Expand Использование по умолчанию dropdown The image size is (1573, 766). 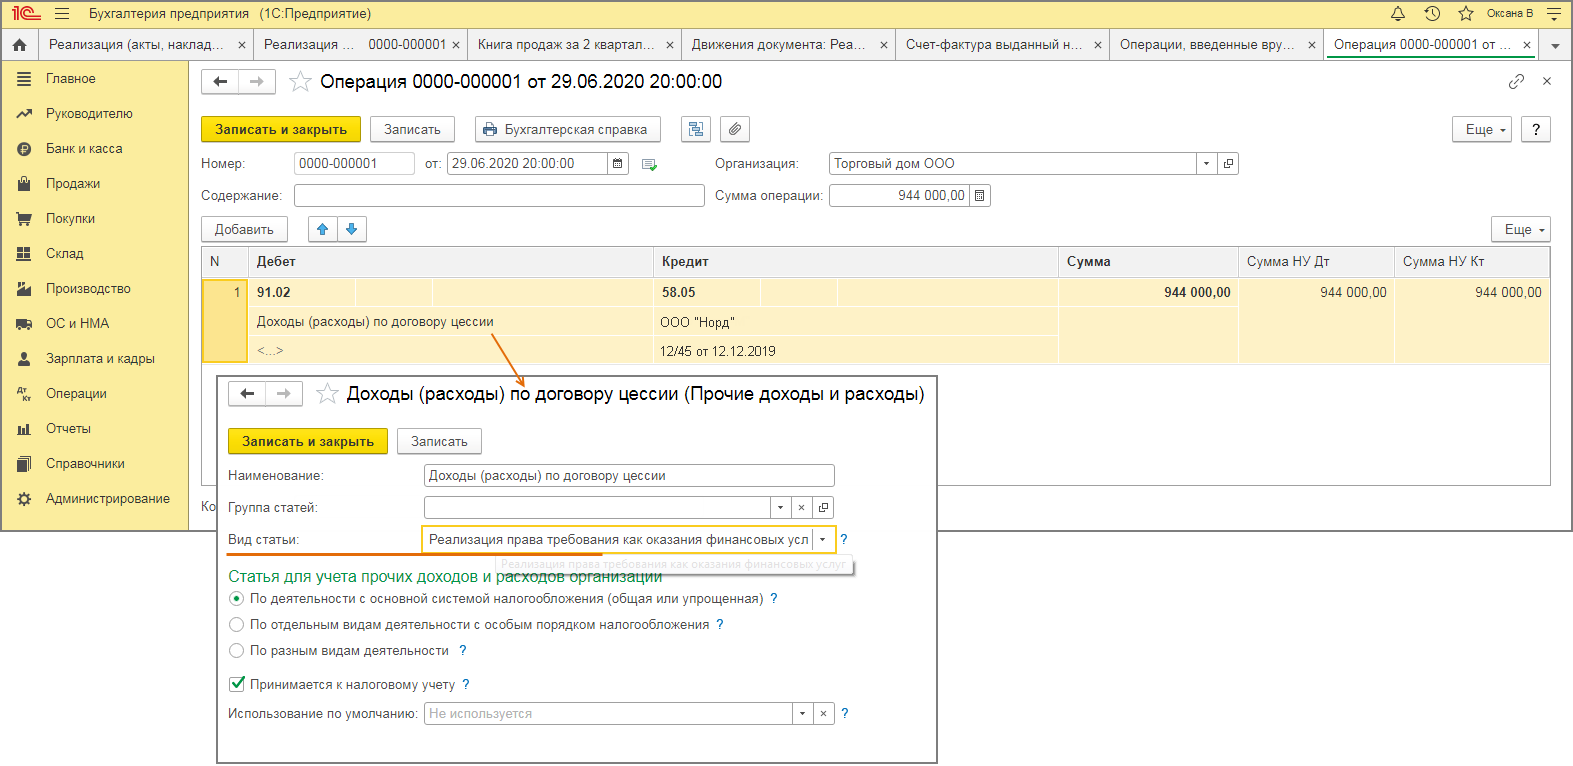point(802,714)
